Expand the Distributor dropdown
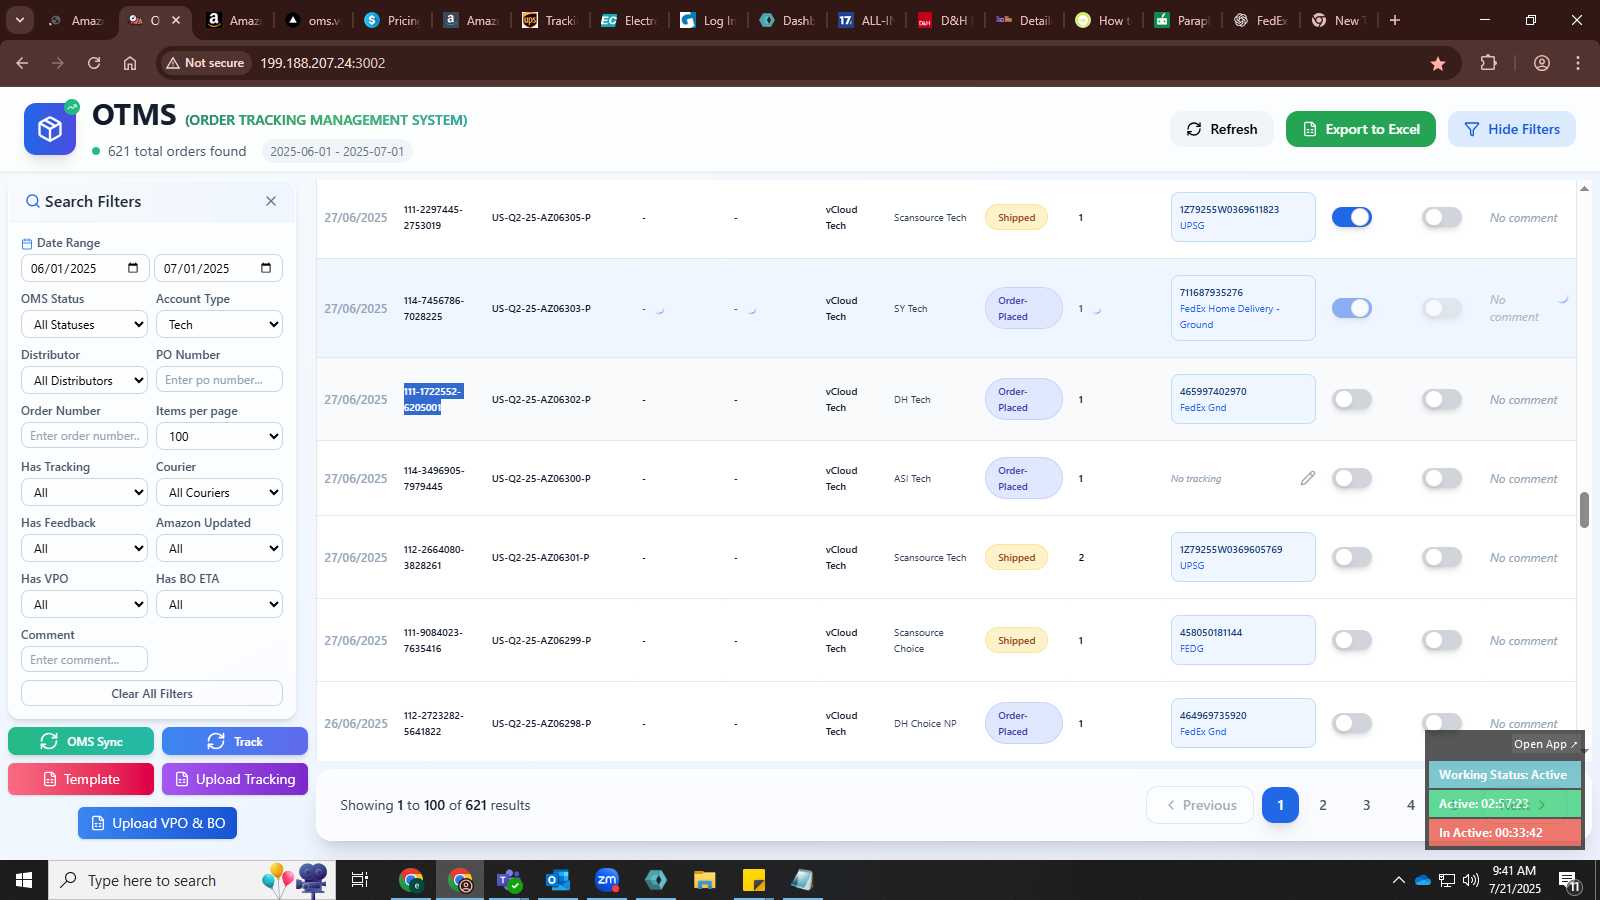The height and width of the screenshot is (900, 1600). pyautogui.click(x=84, y=380)
